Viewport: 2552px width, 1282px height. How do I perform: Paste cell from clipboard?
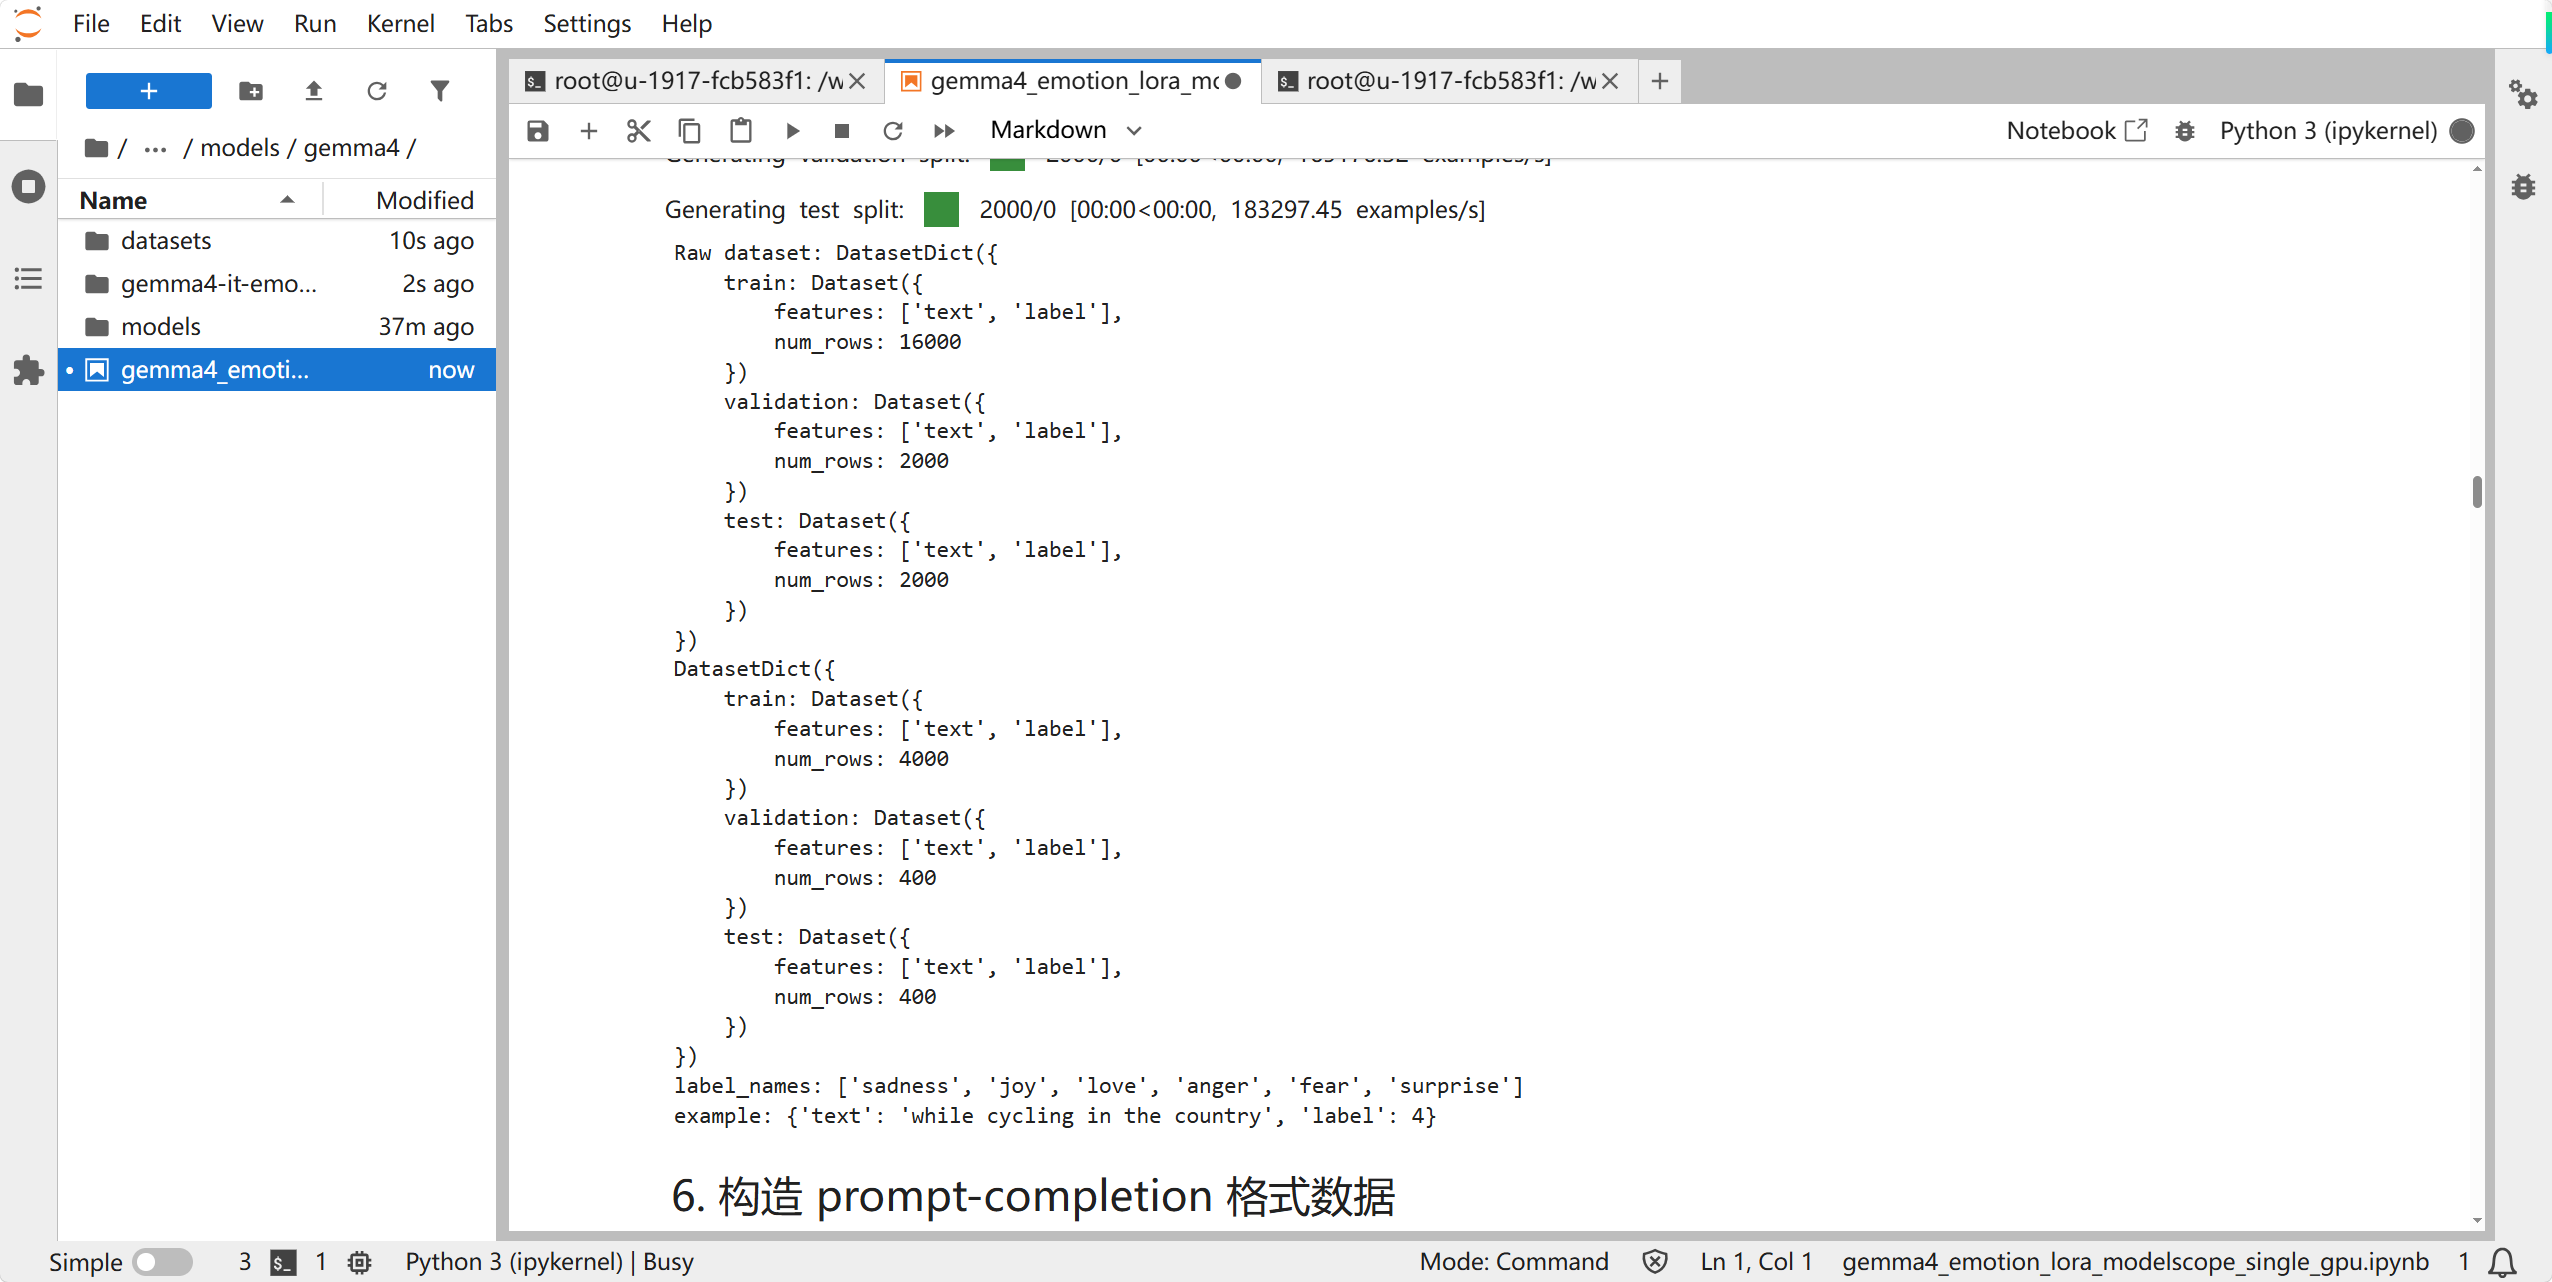pos(741,131)
